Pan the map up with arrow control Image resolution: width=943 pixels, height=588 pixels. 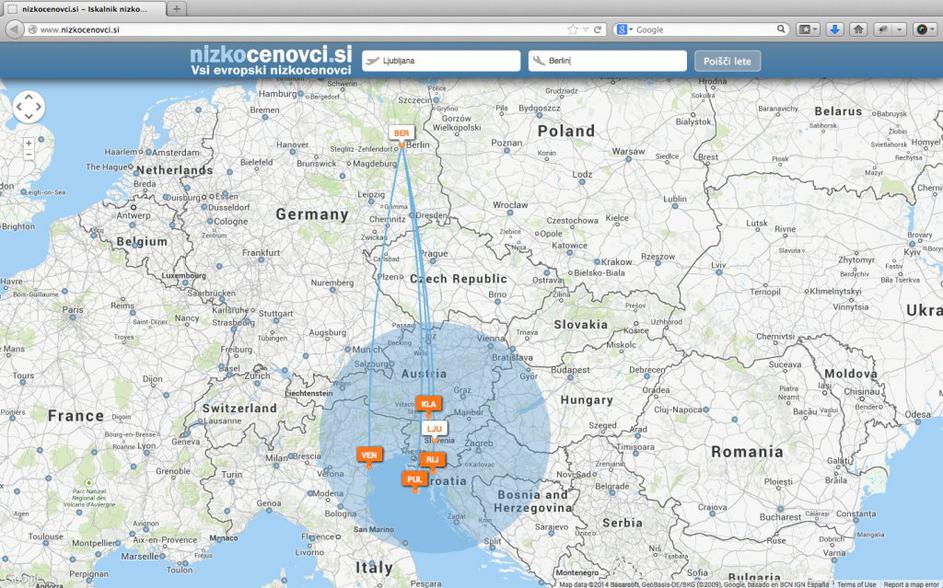point(28,97)
